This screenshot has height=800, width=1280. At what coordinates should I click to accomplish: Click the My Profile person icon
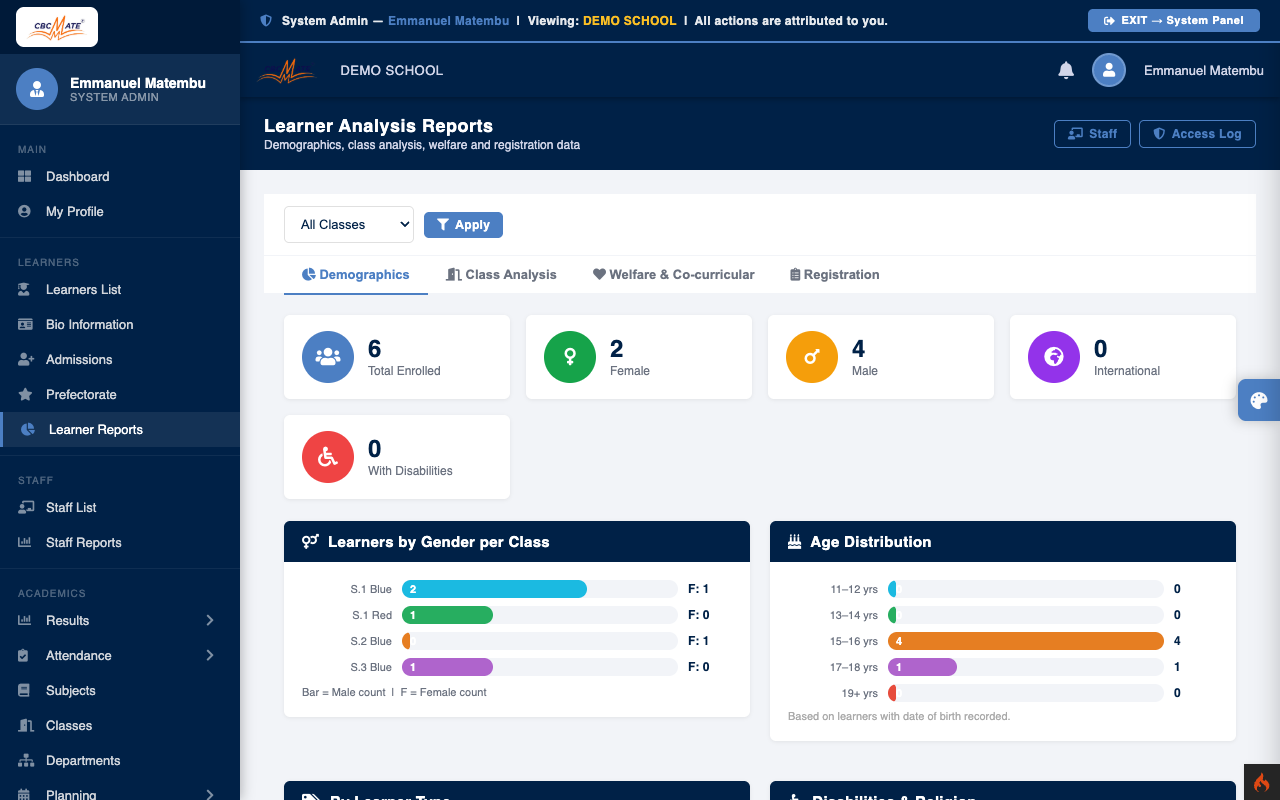tap(25, 211)
